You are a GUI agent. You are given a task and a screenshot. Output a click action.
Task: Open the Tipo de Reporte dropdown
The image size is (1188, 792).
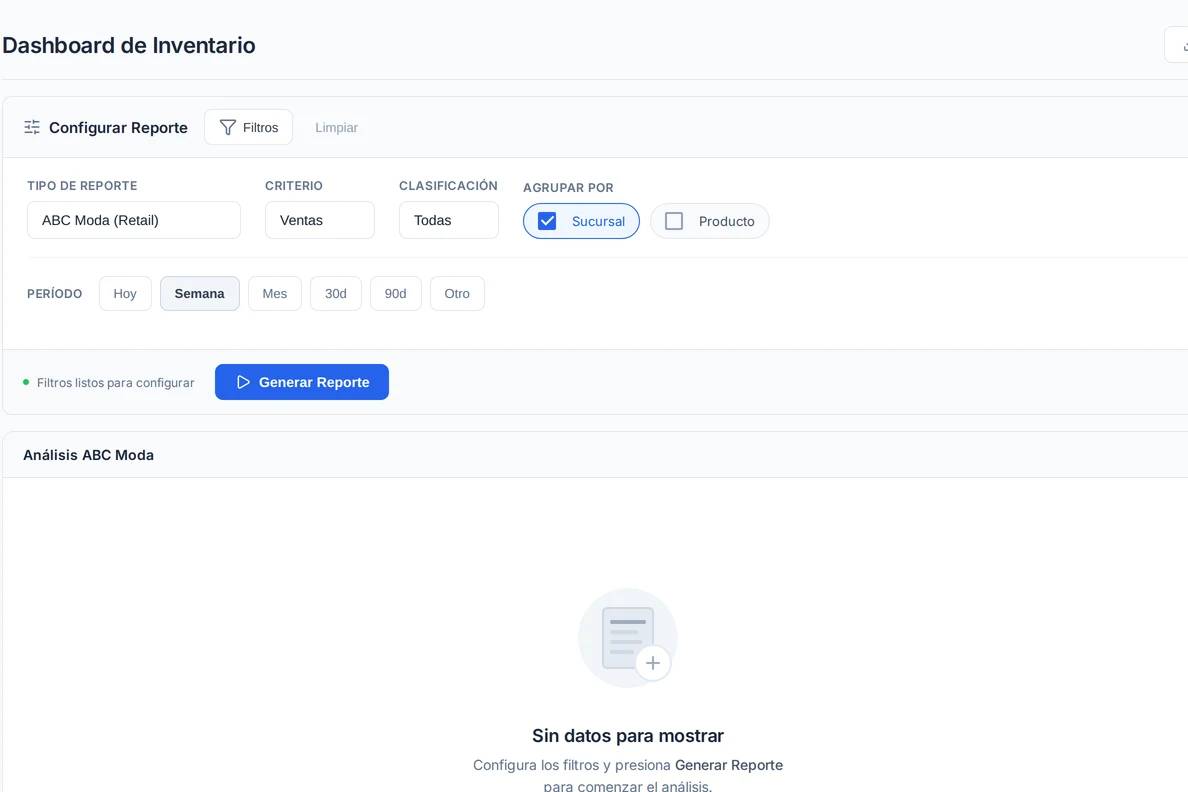pyautogui.click(x=134, y=220)
